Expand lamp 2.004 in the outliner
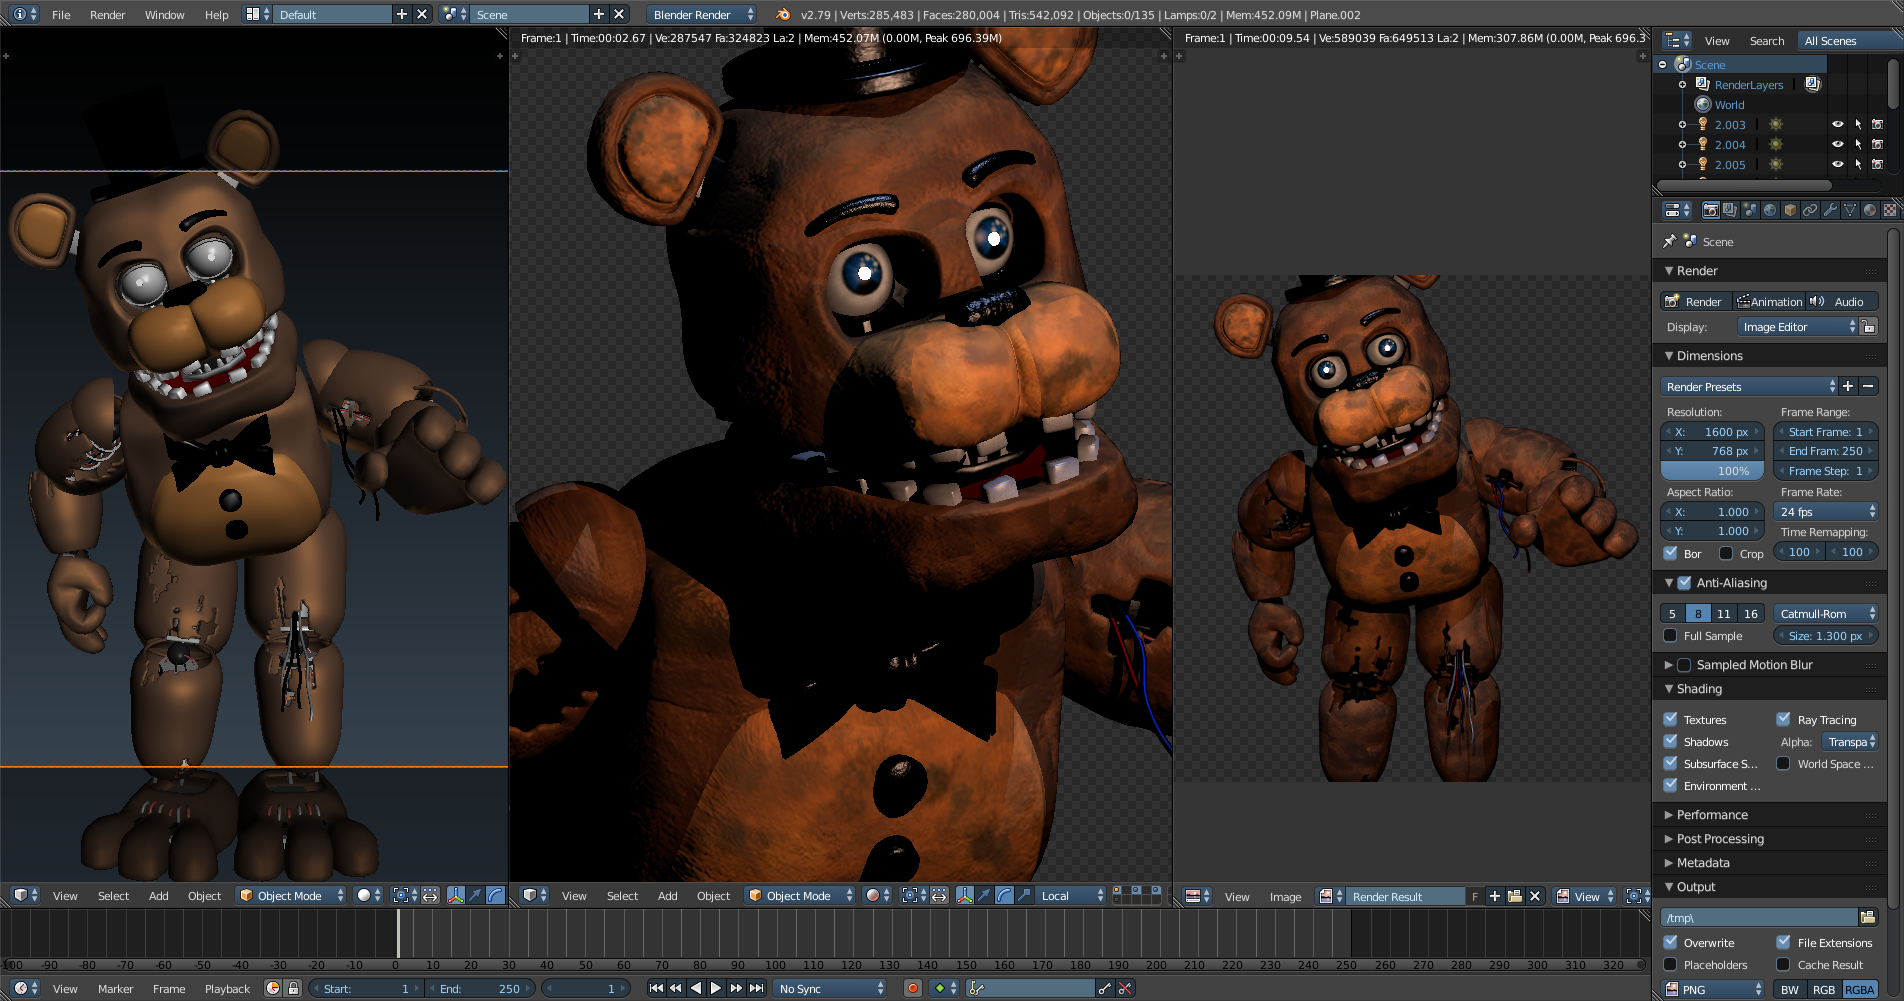 [x=1682, y=144]
